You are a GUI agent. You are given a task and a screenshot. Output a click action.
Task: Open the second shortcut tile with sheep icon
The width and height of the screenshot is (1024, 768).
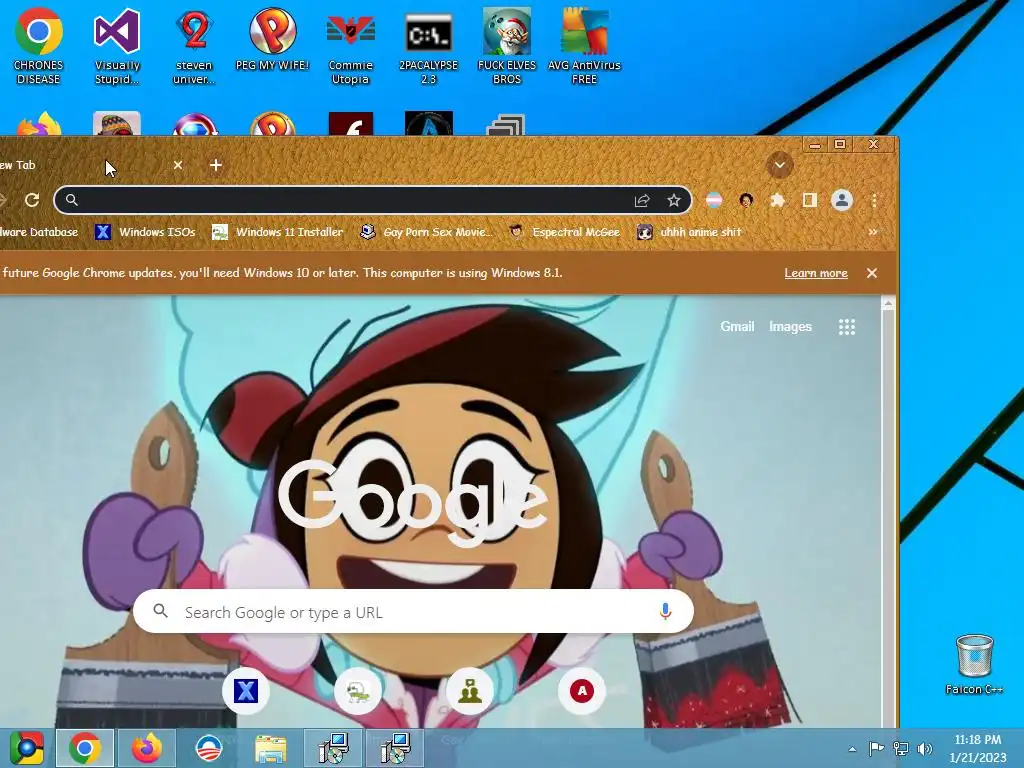(x=358, y=691)
